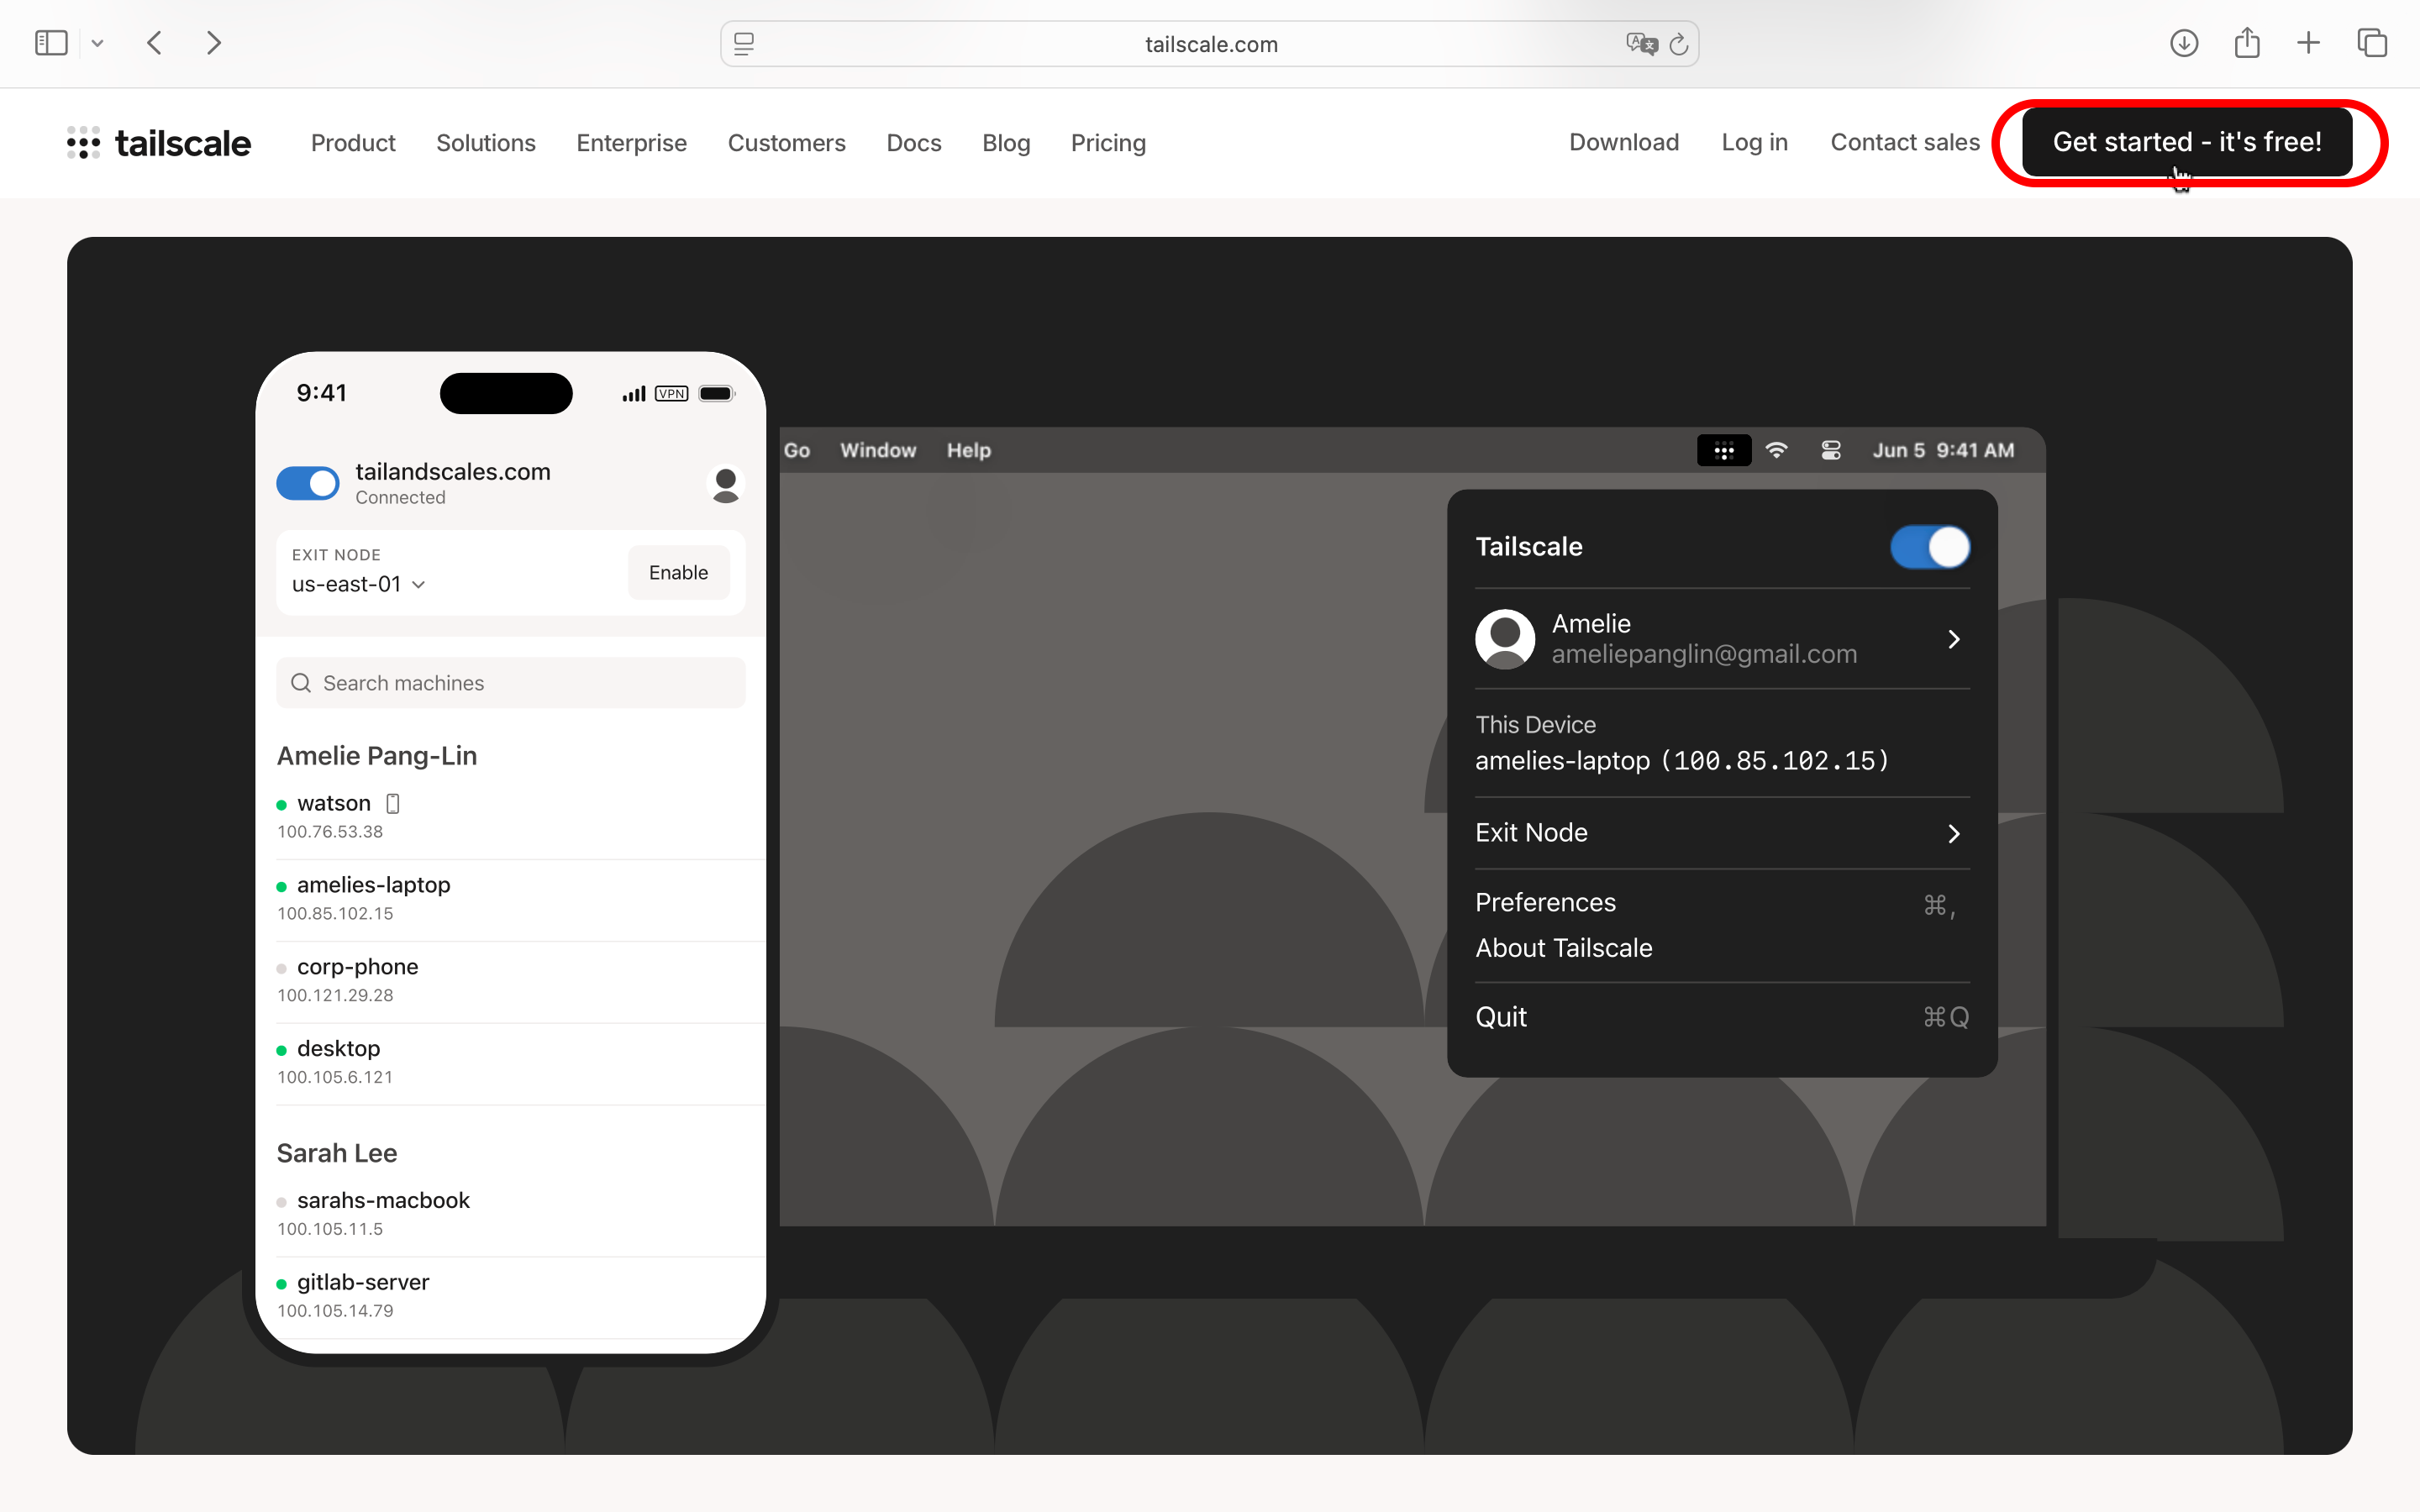Click the VPN status indicator on phone
Screen dimensions: 2420x1512
click(671, 394)
